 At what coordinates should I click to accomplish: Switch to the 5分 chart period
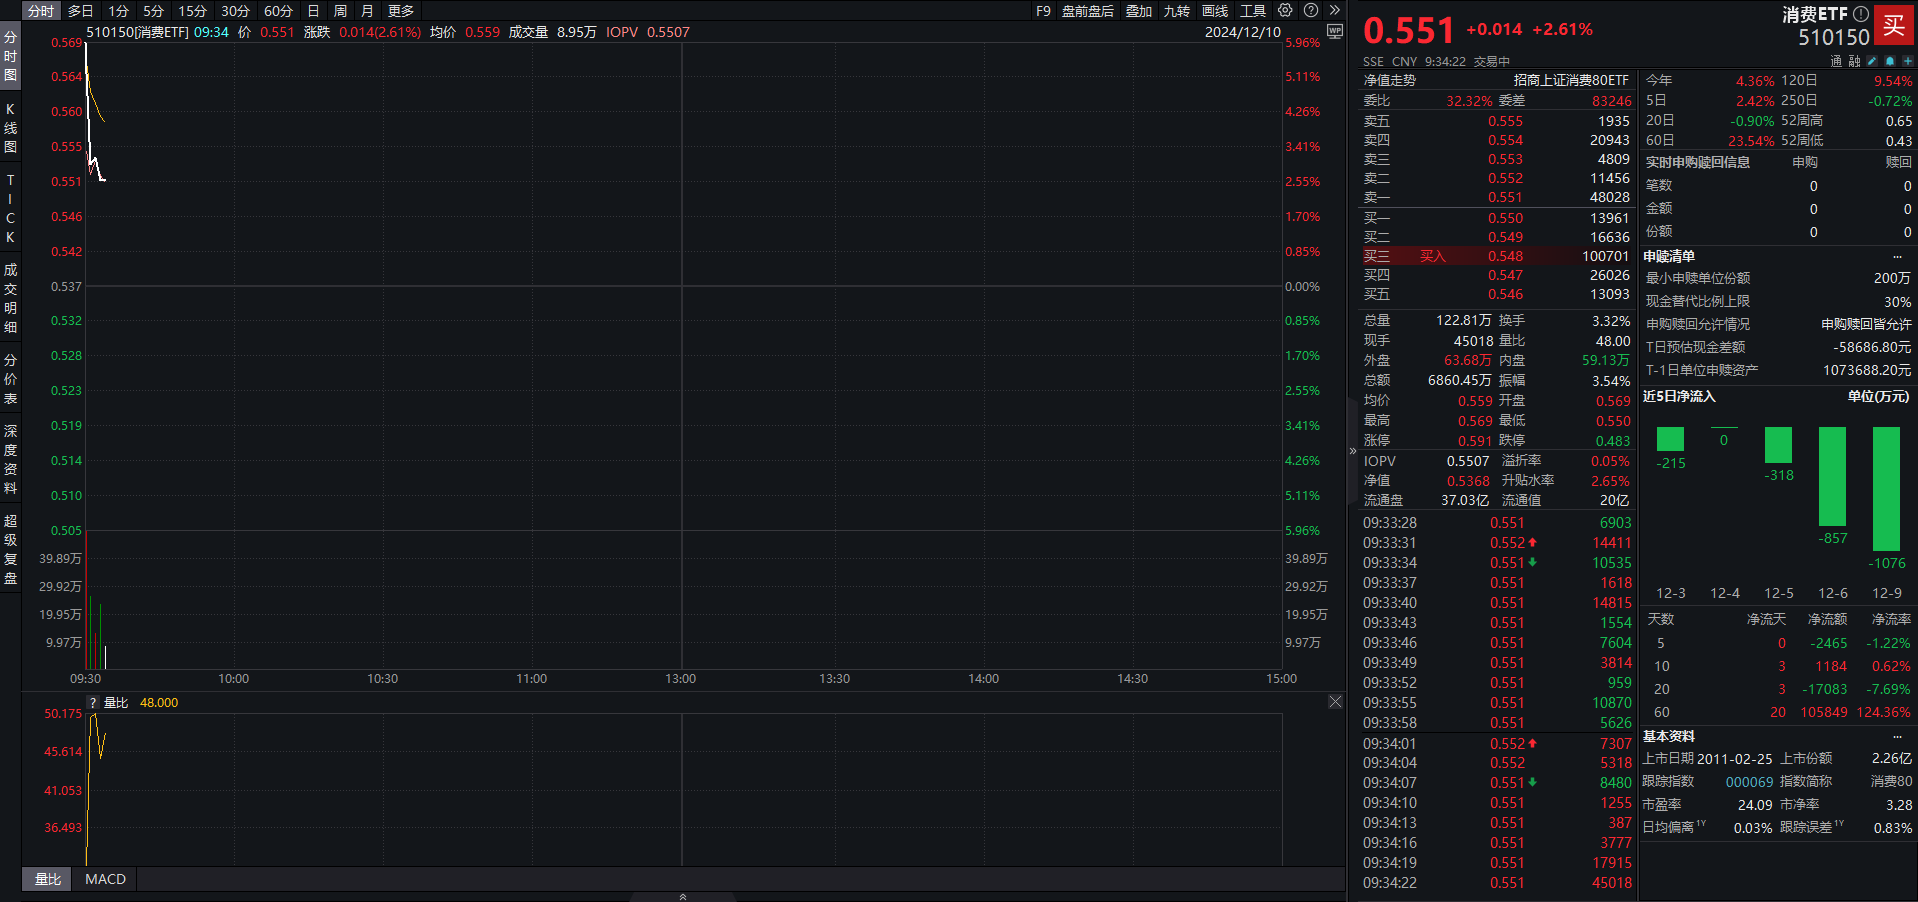(153, 11)
